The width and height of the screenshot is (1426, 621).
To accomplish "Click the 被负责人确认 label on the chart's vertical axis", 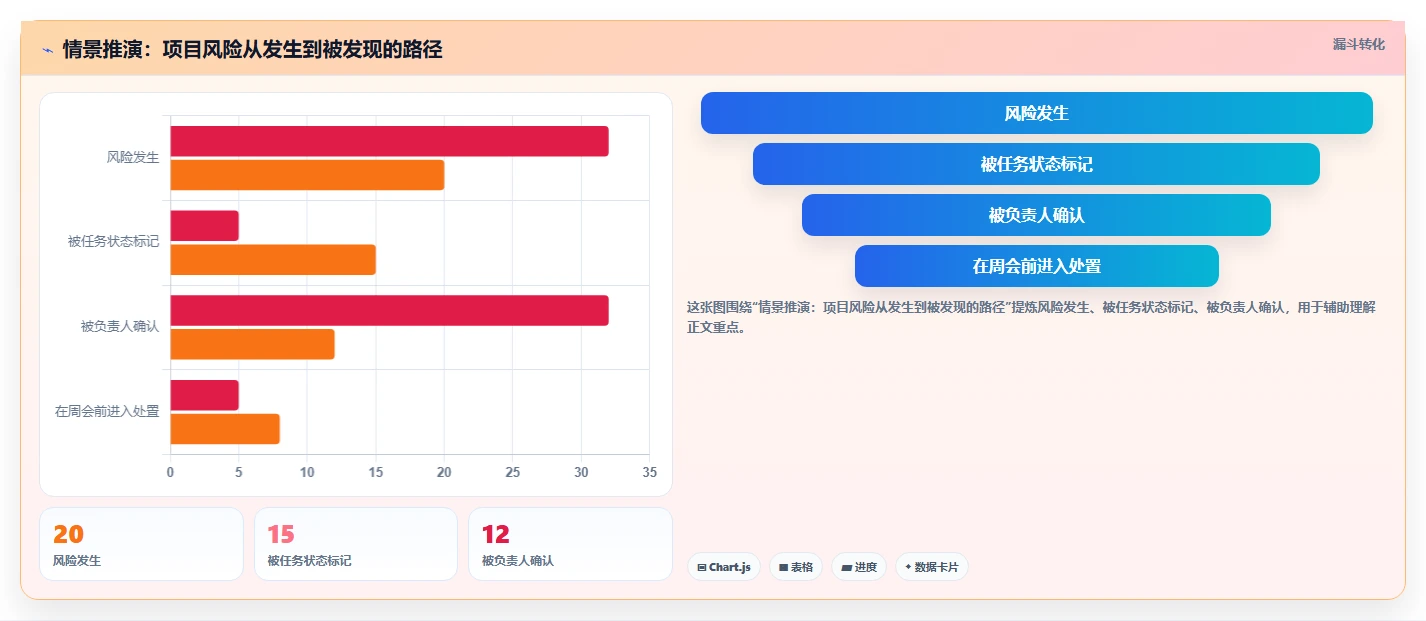I will [x=120, y=326].
